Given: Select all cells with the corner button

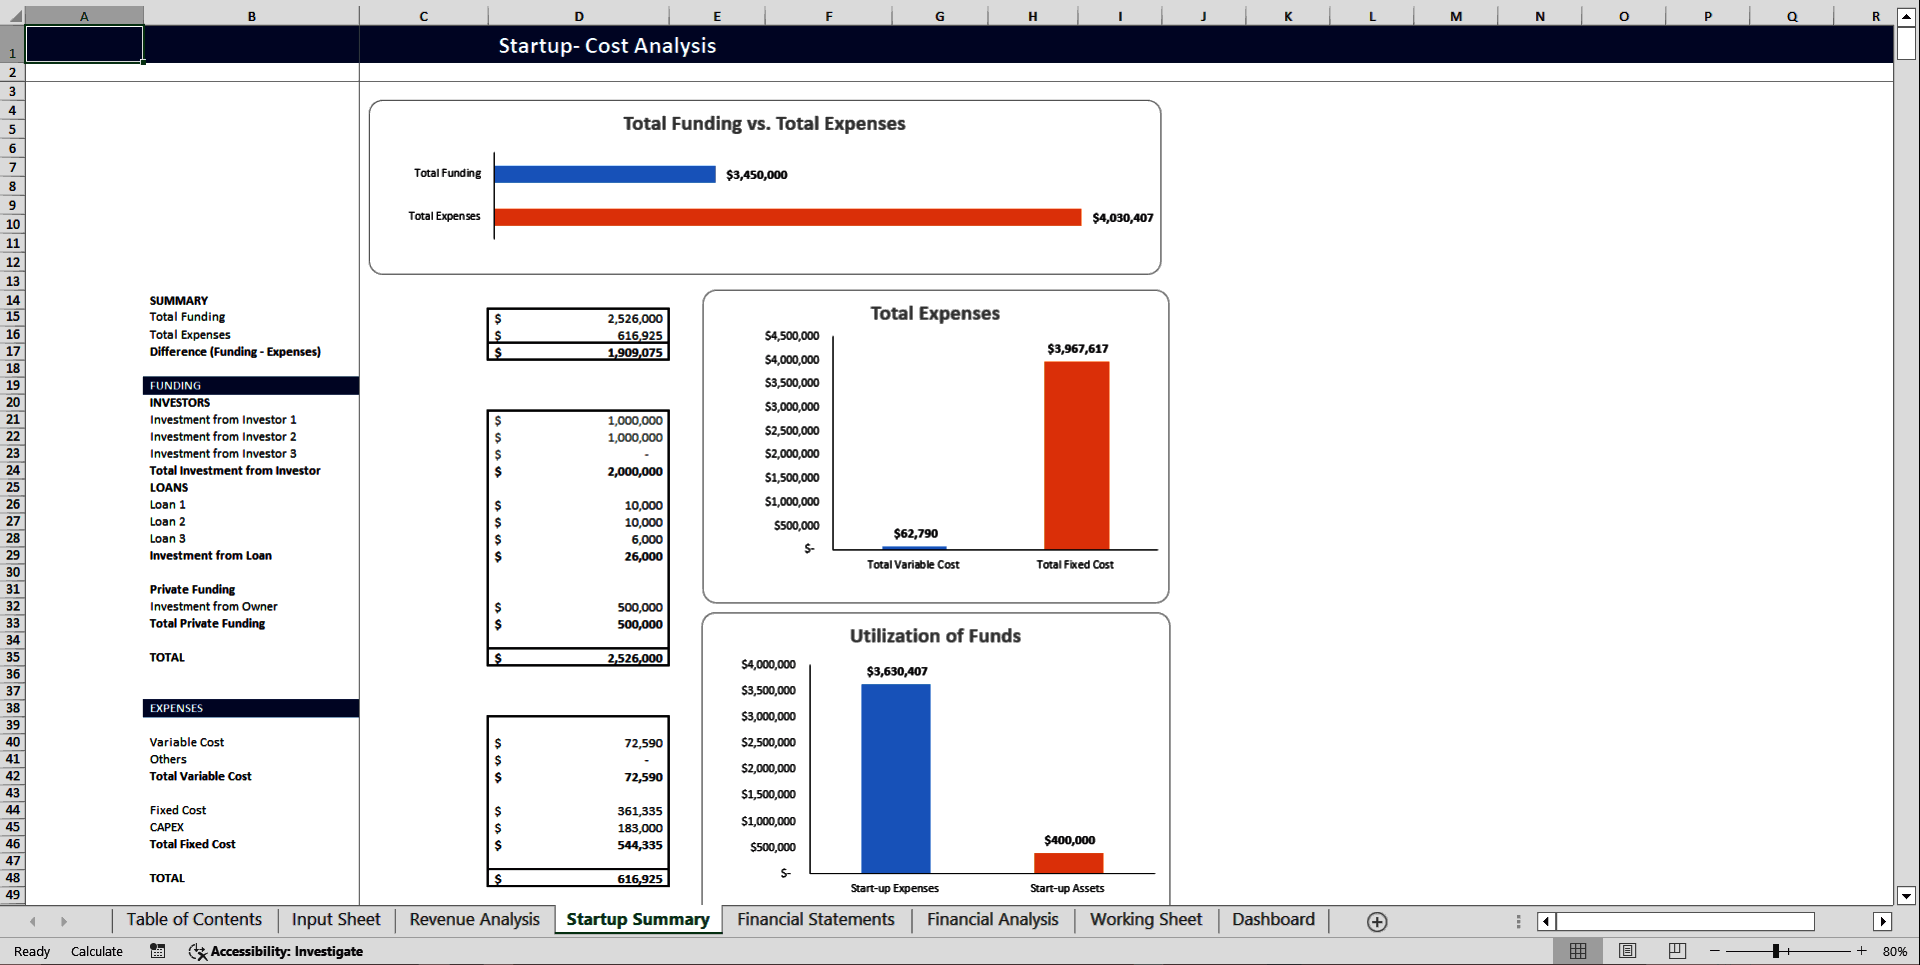Looking at the screenshot, I should pos(12,15).
